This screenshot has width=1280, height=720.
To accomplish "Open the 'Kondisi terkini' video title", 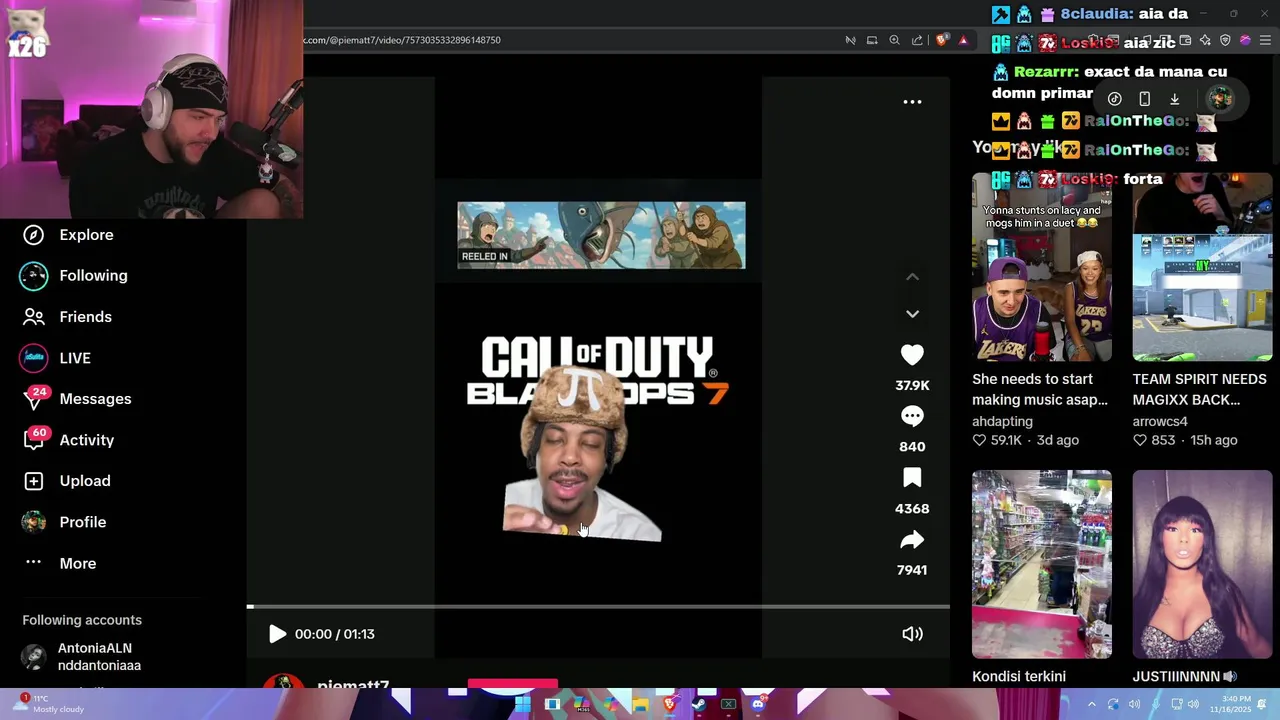I will tap(1019, 677).
